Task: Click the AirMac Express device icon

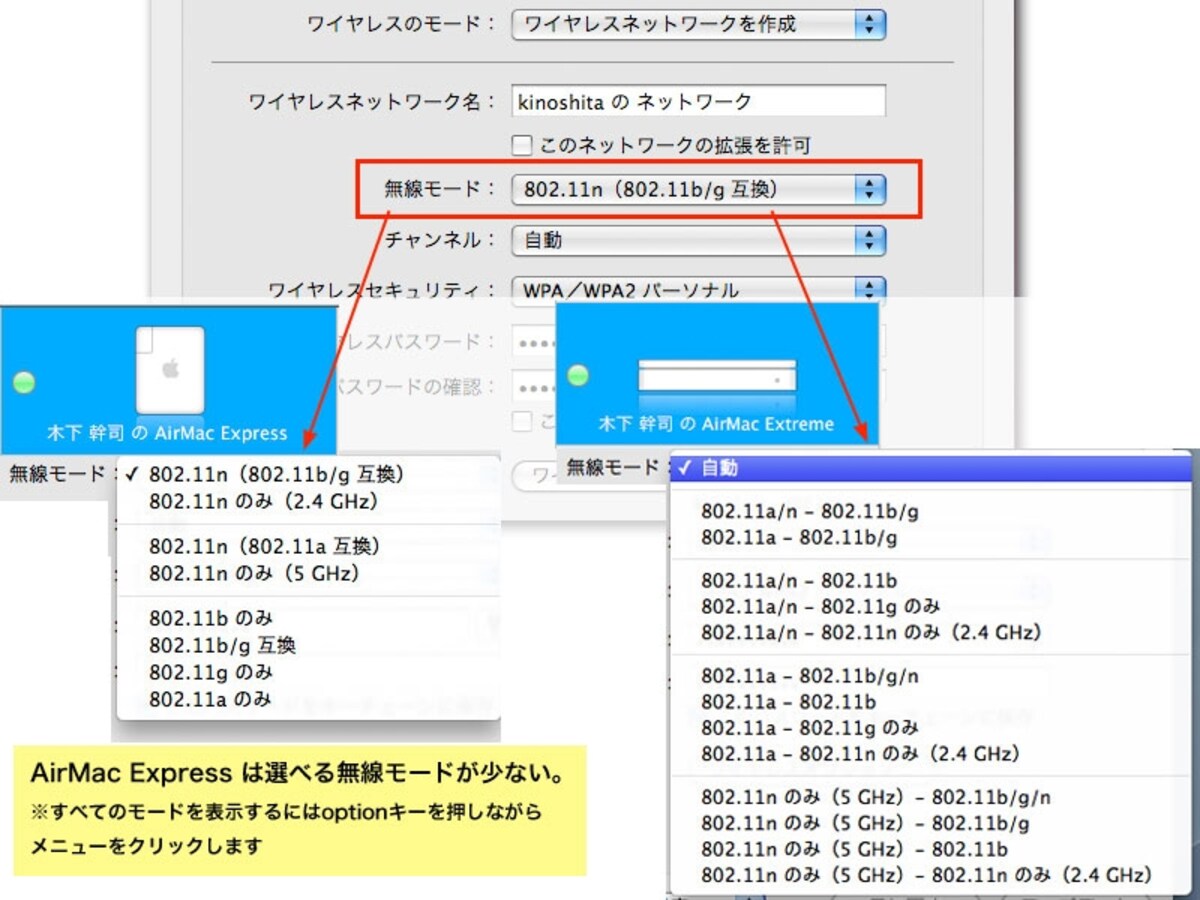Action: [x=170, y=369]
